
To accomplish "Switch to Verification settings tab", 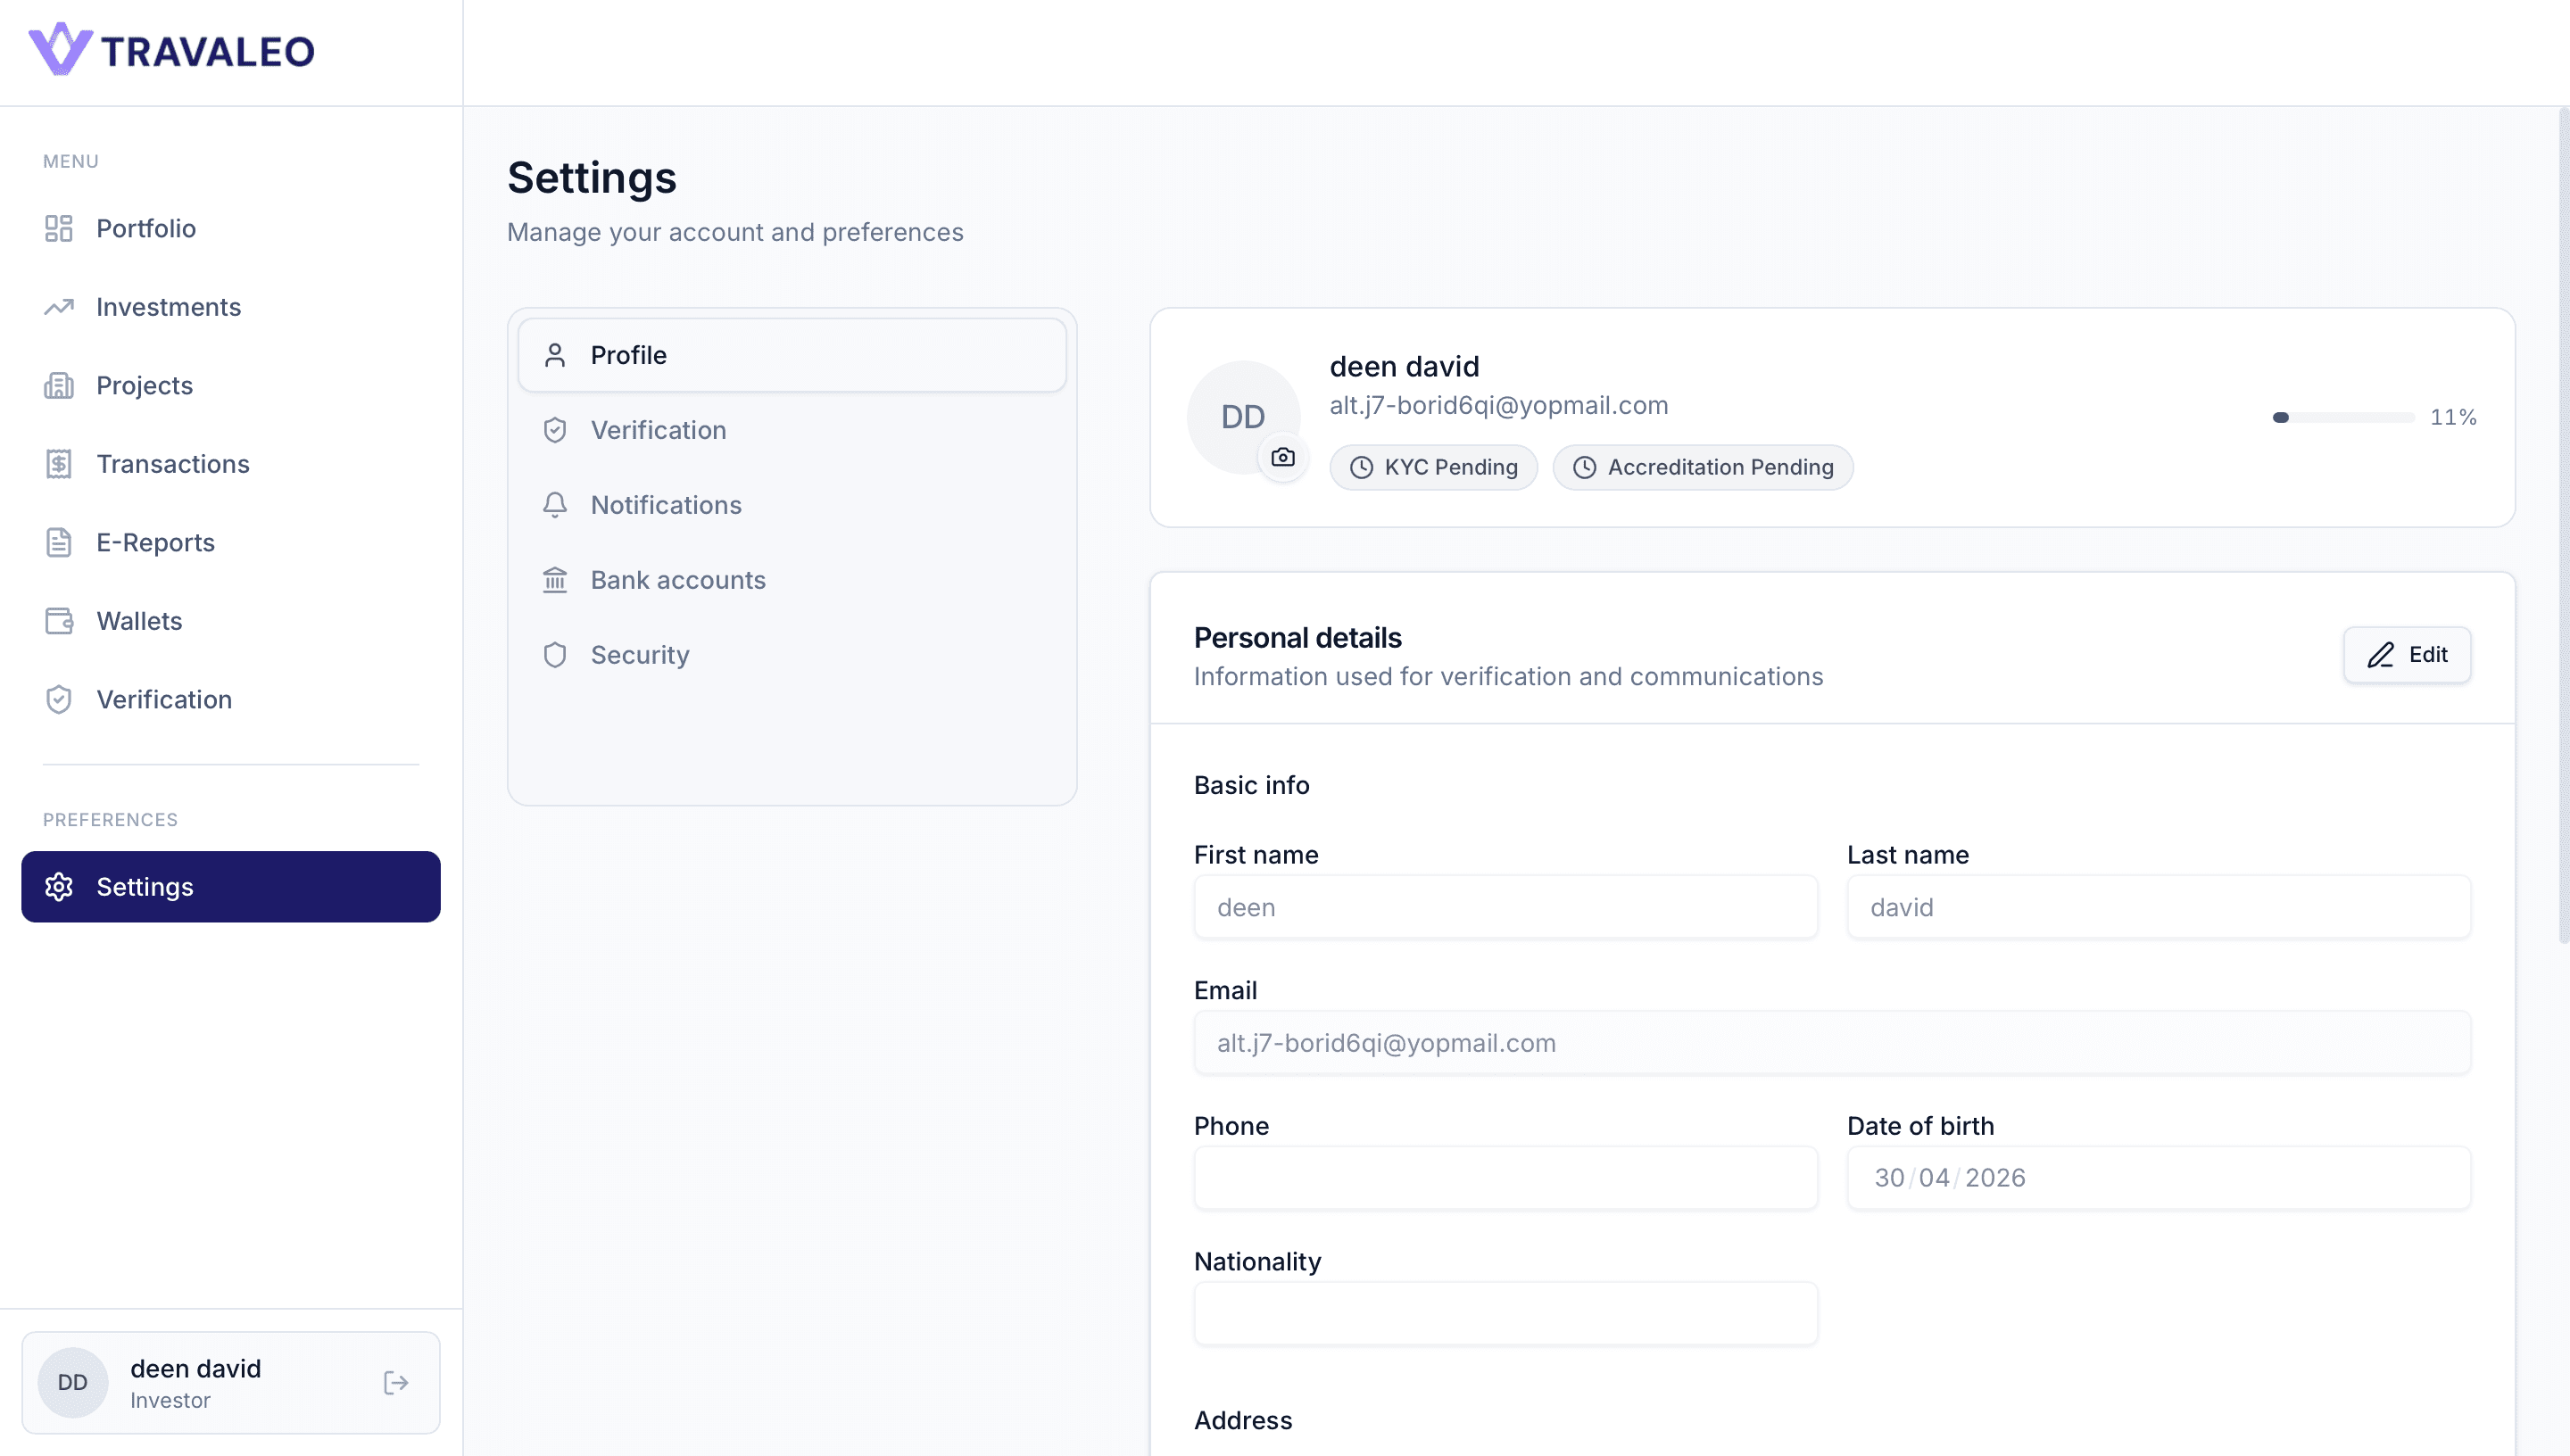I will pos(792,430).
